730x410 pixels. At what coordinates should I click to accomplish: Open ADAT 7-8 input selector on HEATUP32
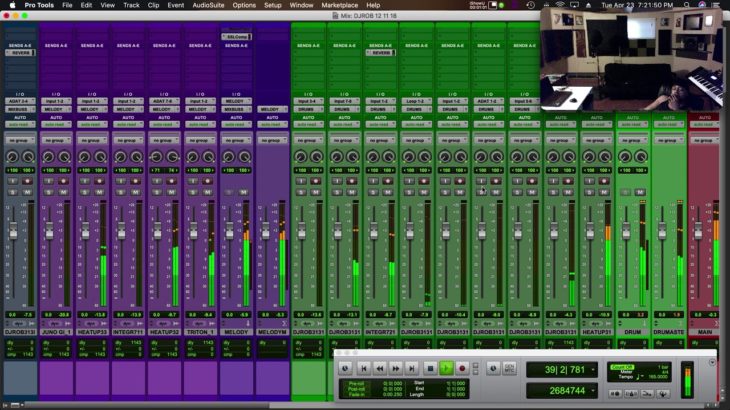point(164,101)
